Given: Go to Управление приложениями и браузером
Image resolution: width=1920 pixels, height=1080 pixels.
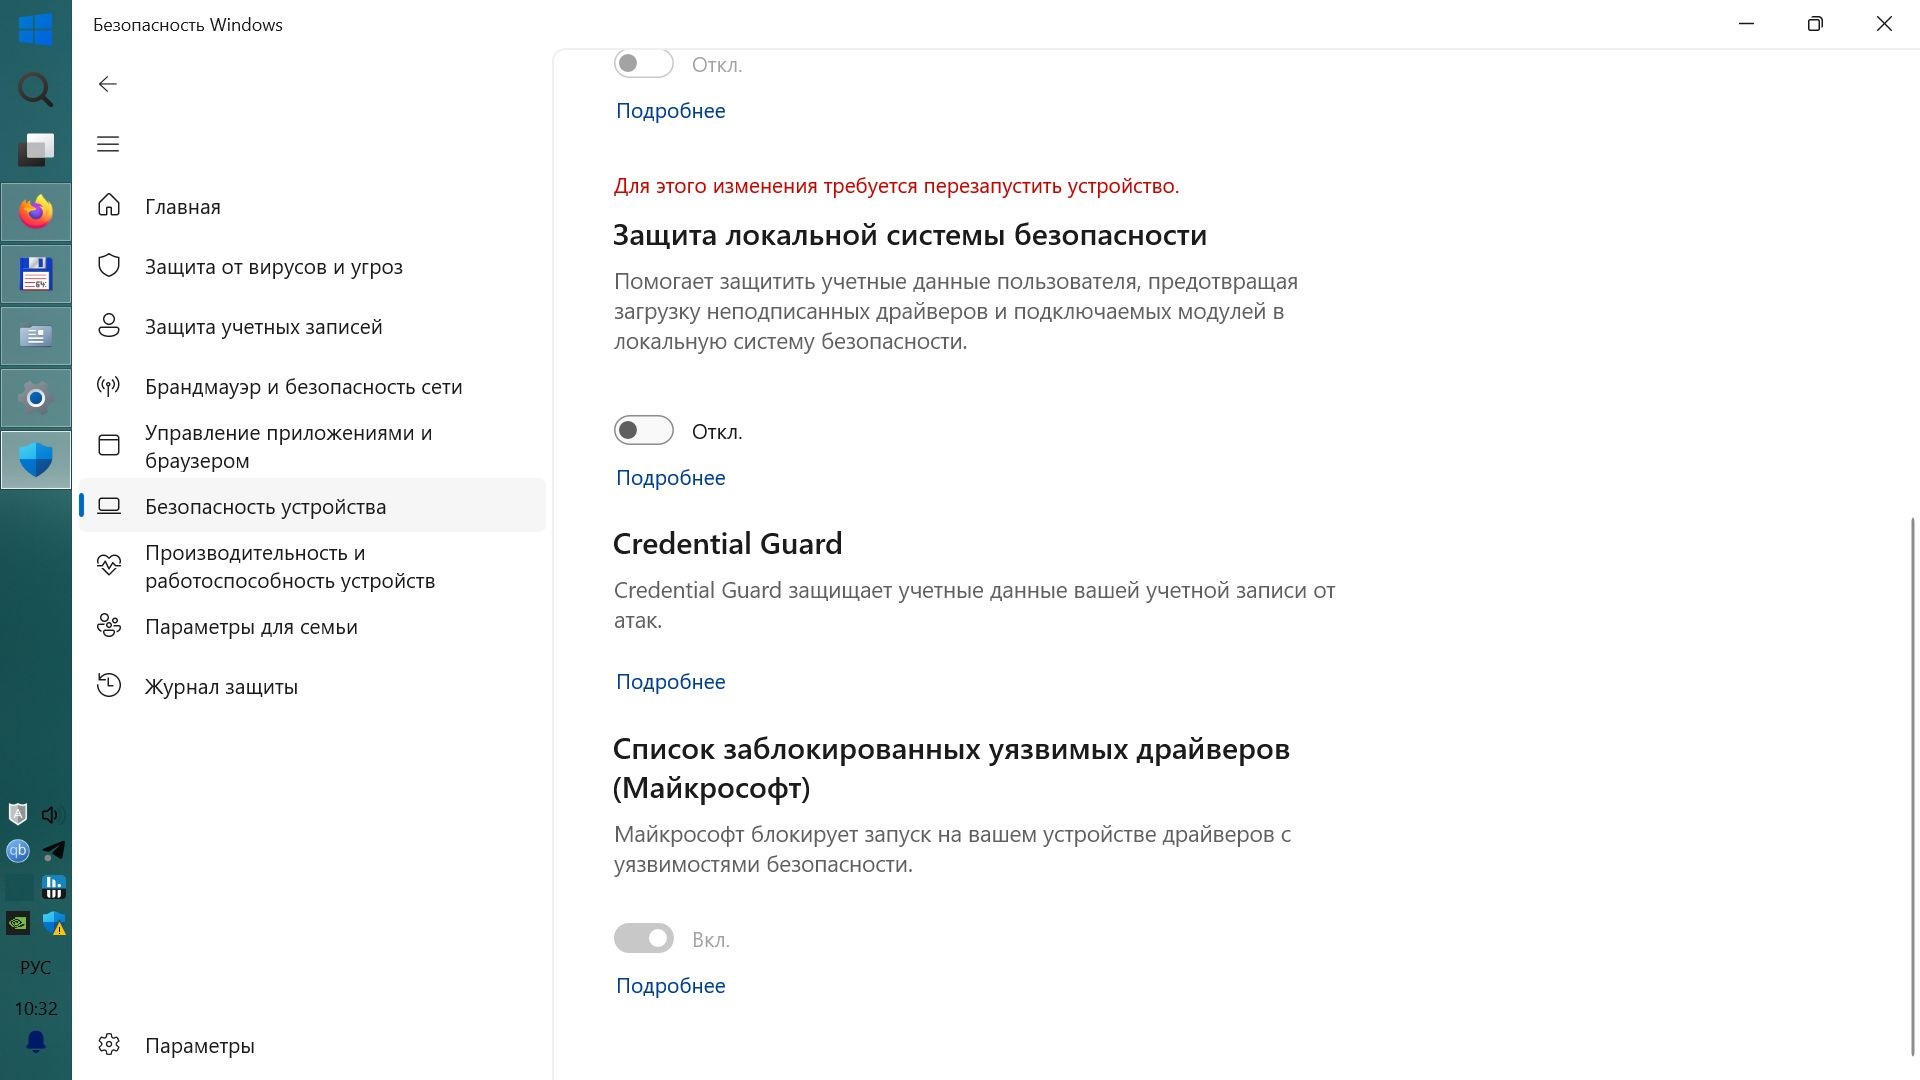Looking at the screenshot, I should tap(288, 446).
